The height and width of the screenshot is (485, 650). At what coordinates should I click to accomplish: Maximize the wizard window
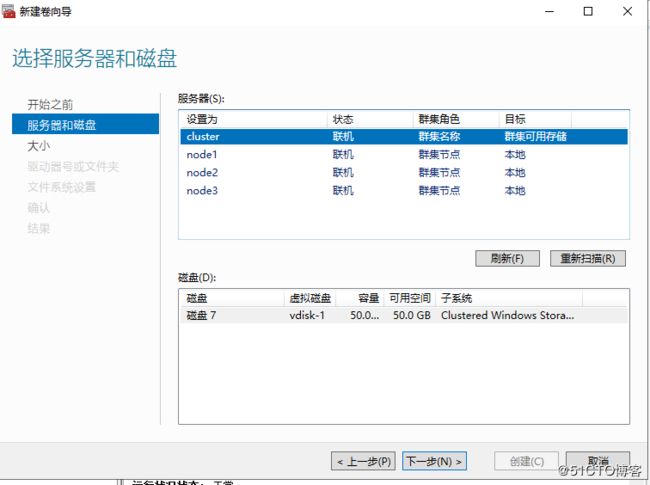coord(588,12)
